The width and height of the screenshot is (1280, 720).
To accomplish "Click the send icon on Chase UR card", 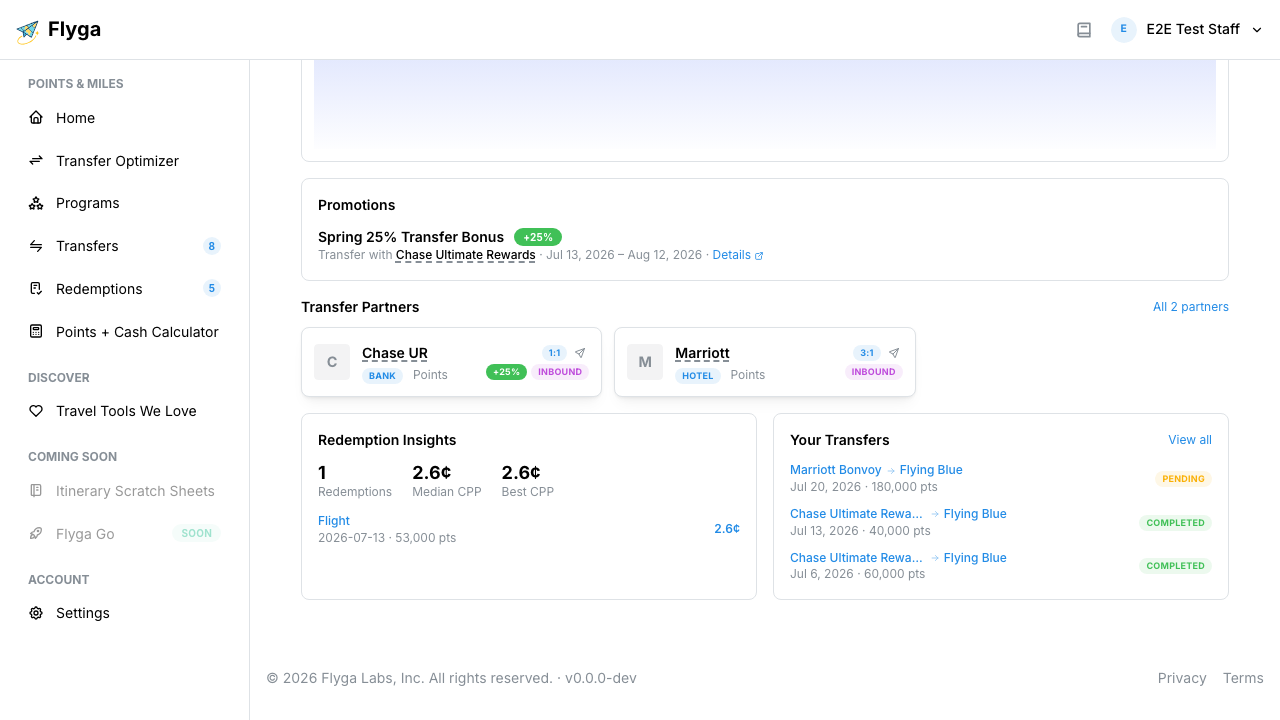I will (580, 353).
